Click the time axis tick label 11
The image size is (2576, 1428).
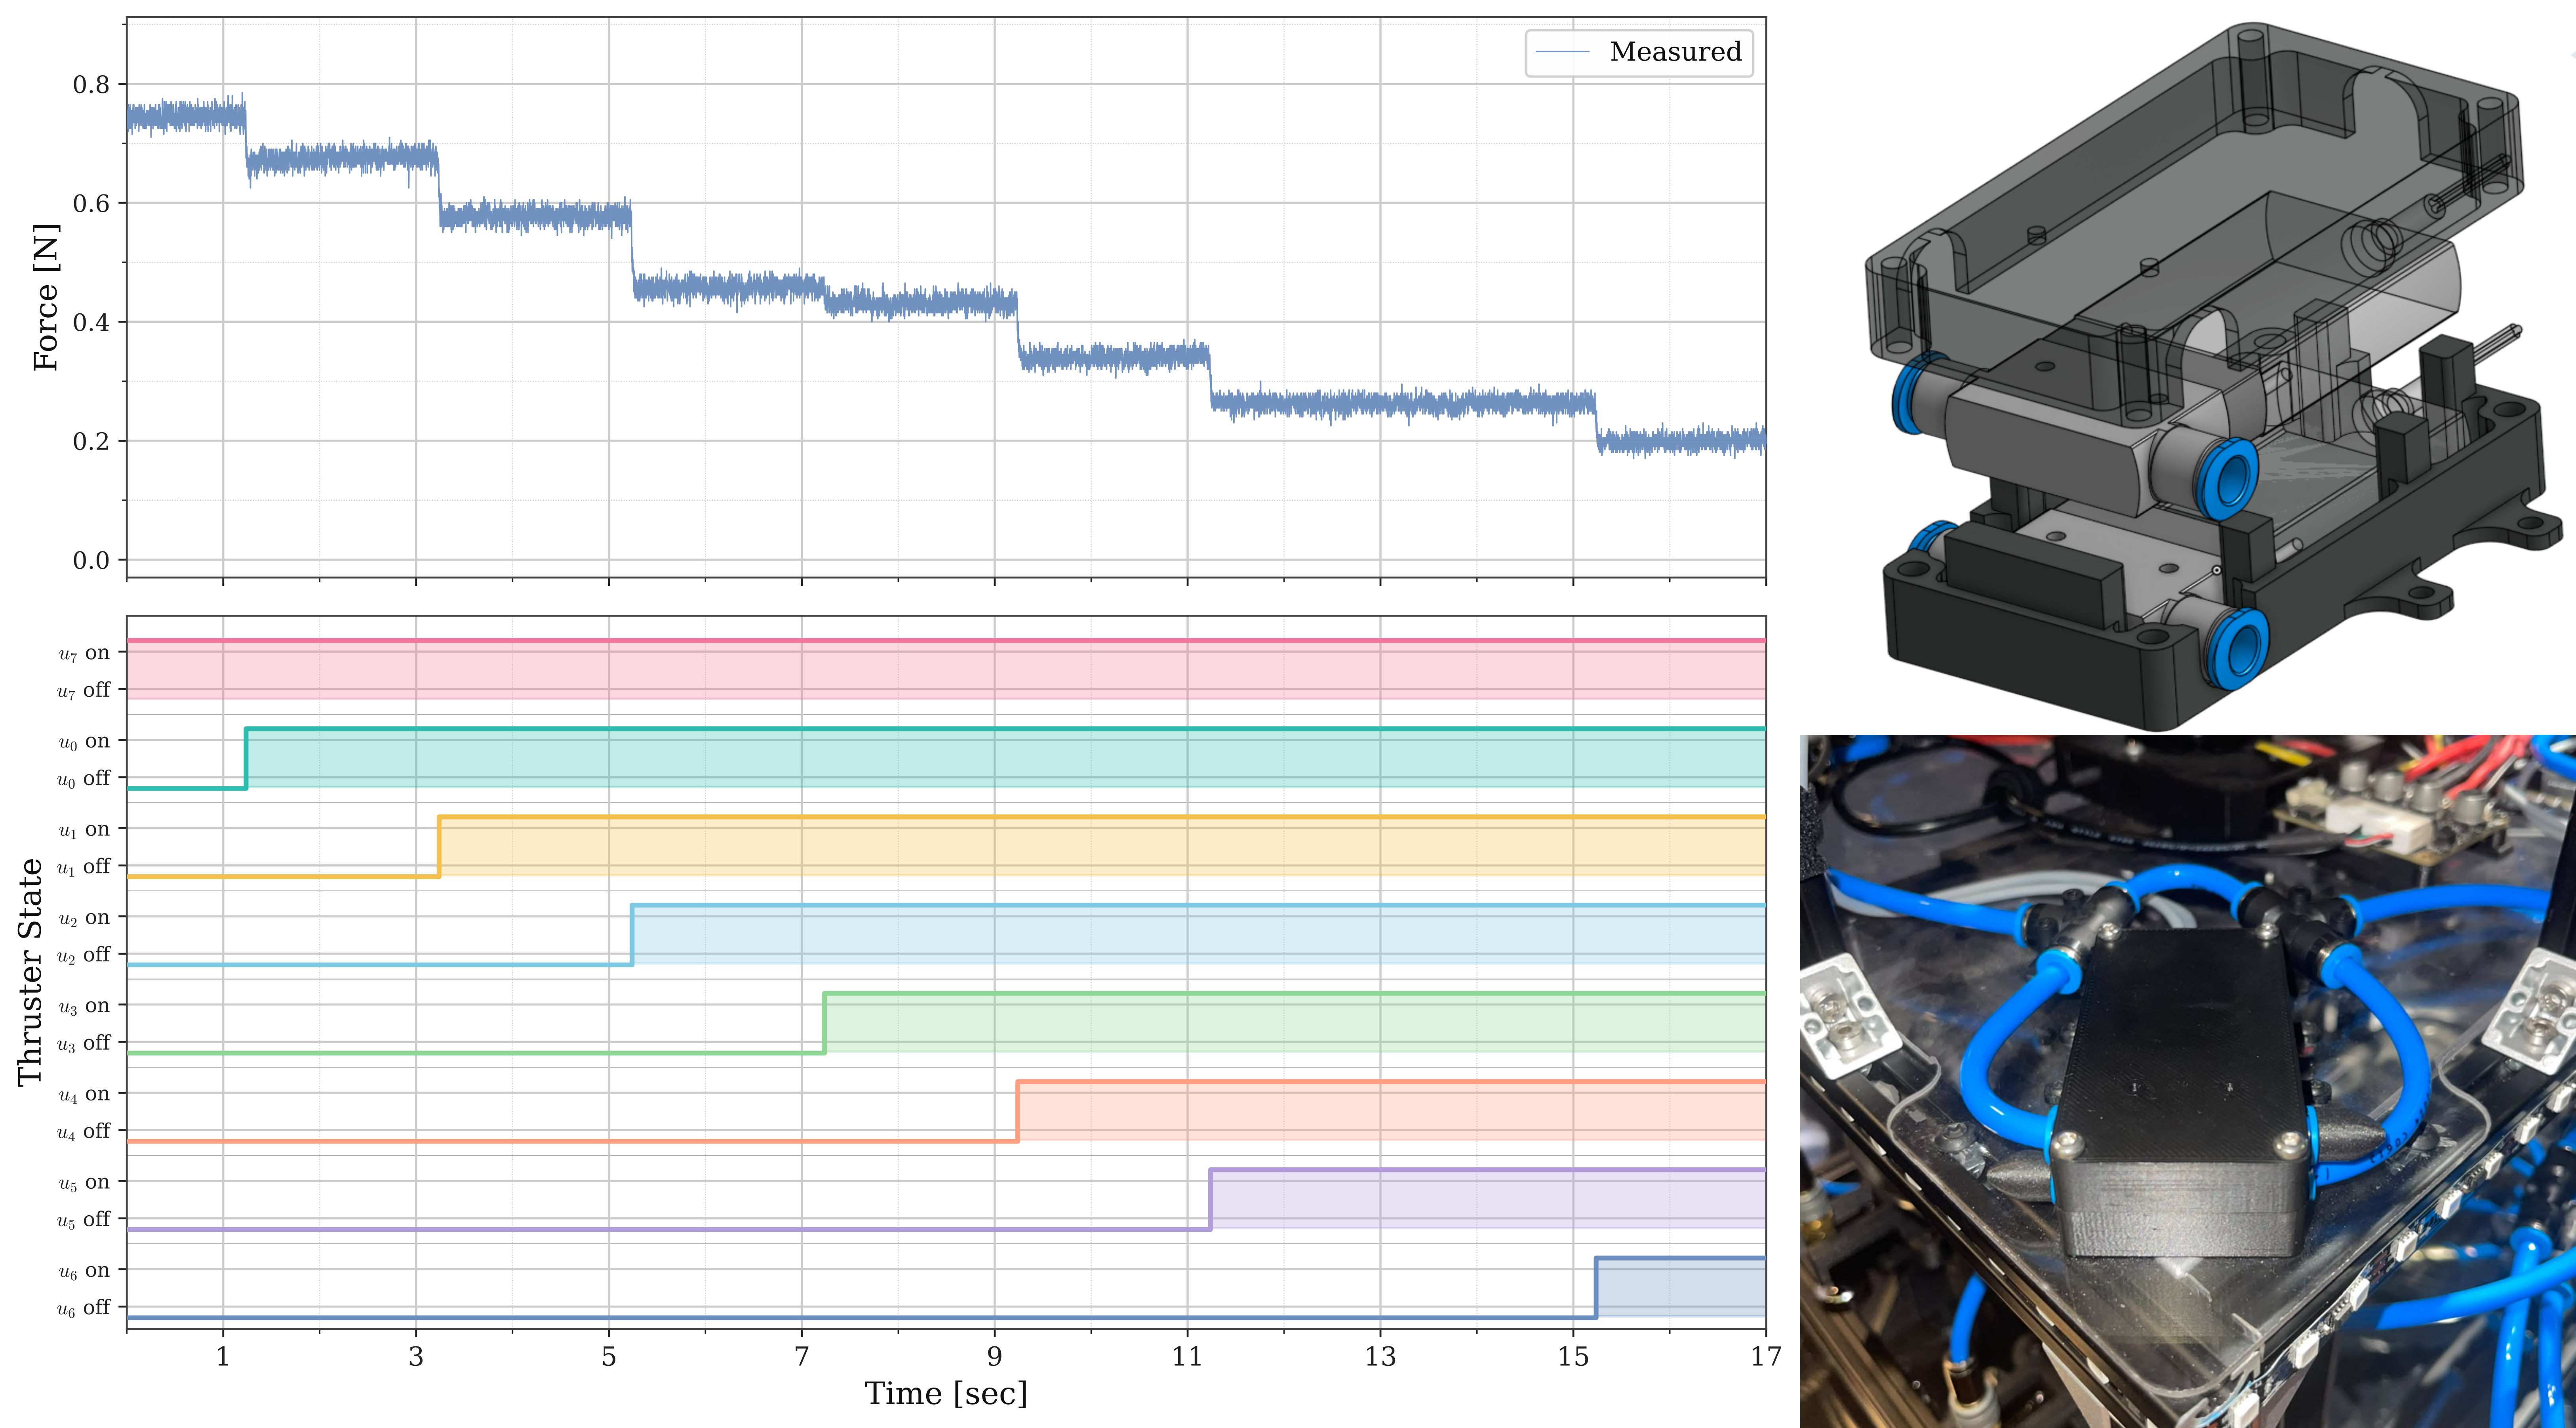[x=1187, y=1357]
